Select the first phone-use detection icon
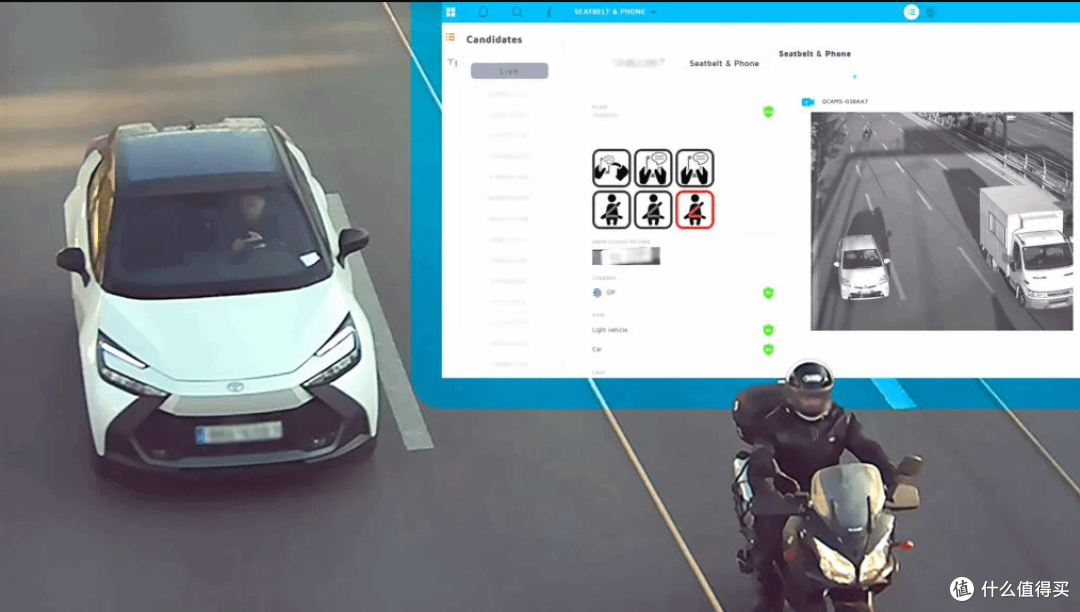 pyautogui.click(x=611, y=168)
